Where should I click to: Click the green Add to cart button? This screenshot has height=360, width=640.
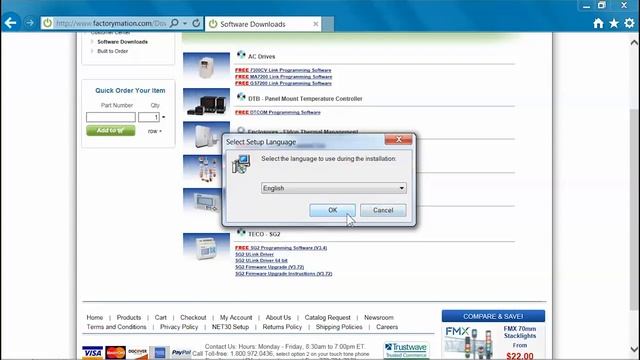click(111, 131)
